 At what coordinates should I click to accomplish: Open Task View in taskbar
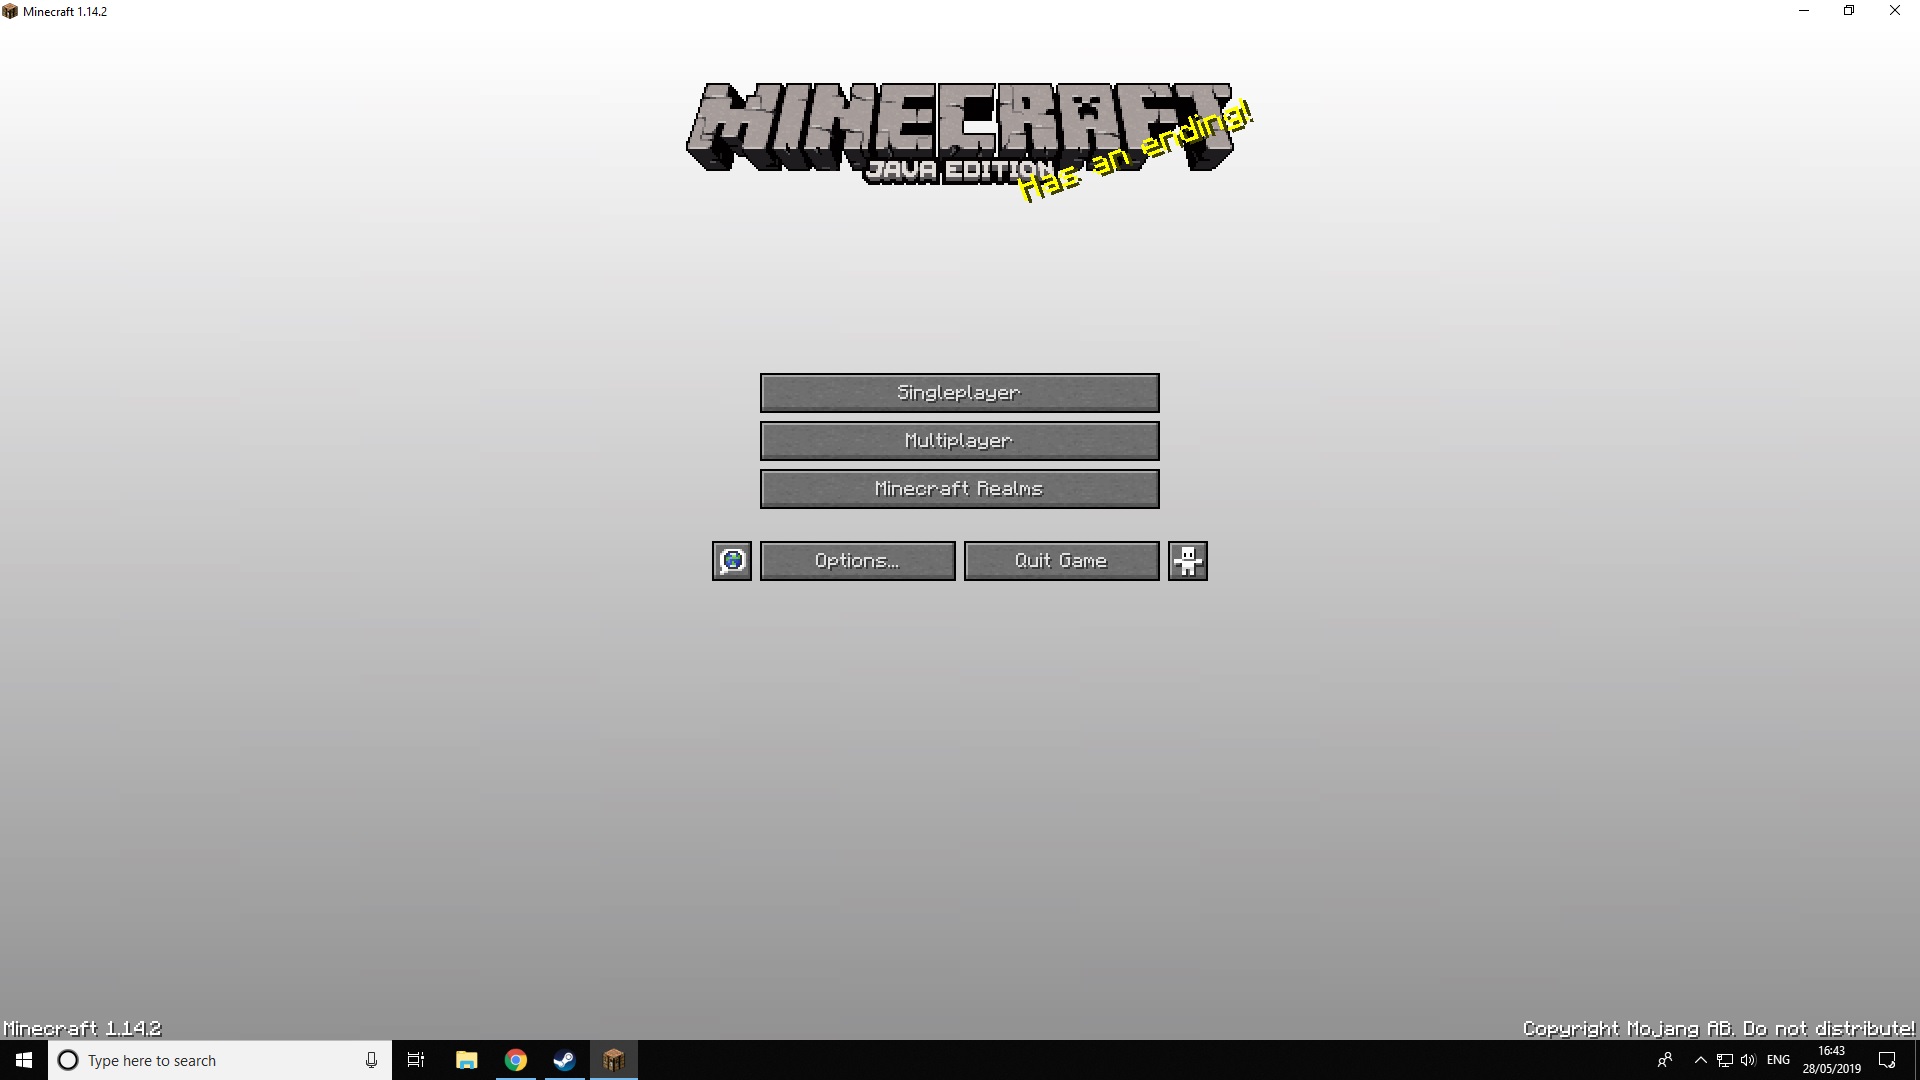tap(416, 1060)
